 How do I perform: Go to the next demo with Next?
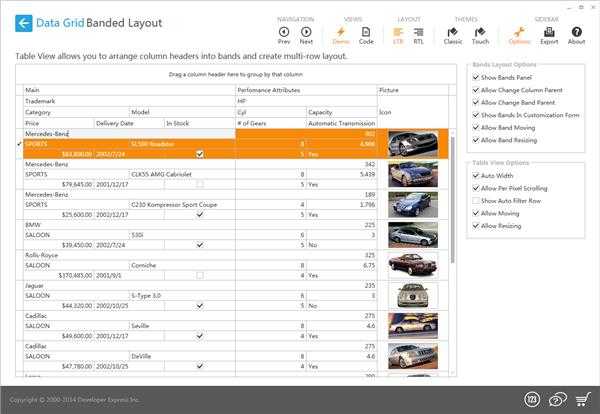point(306,36)
